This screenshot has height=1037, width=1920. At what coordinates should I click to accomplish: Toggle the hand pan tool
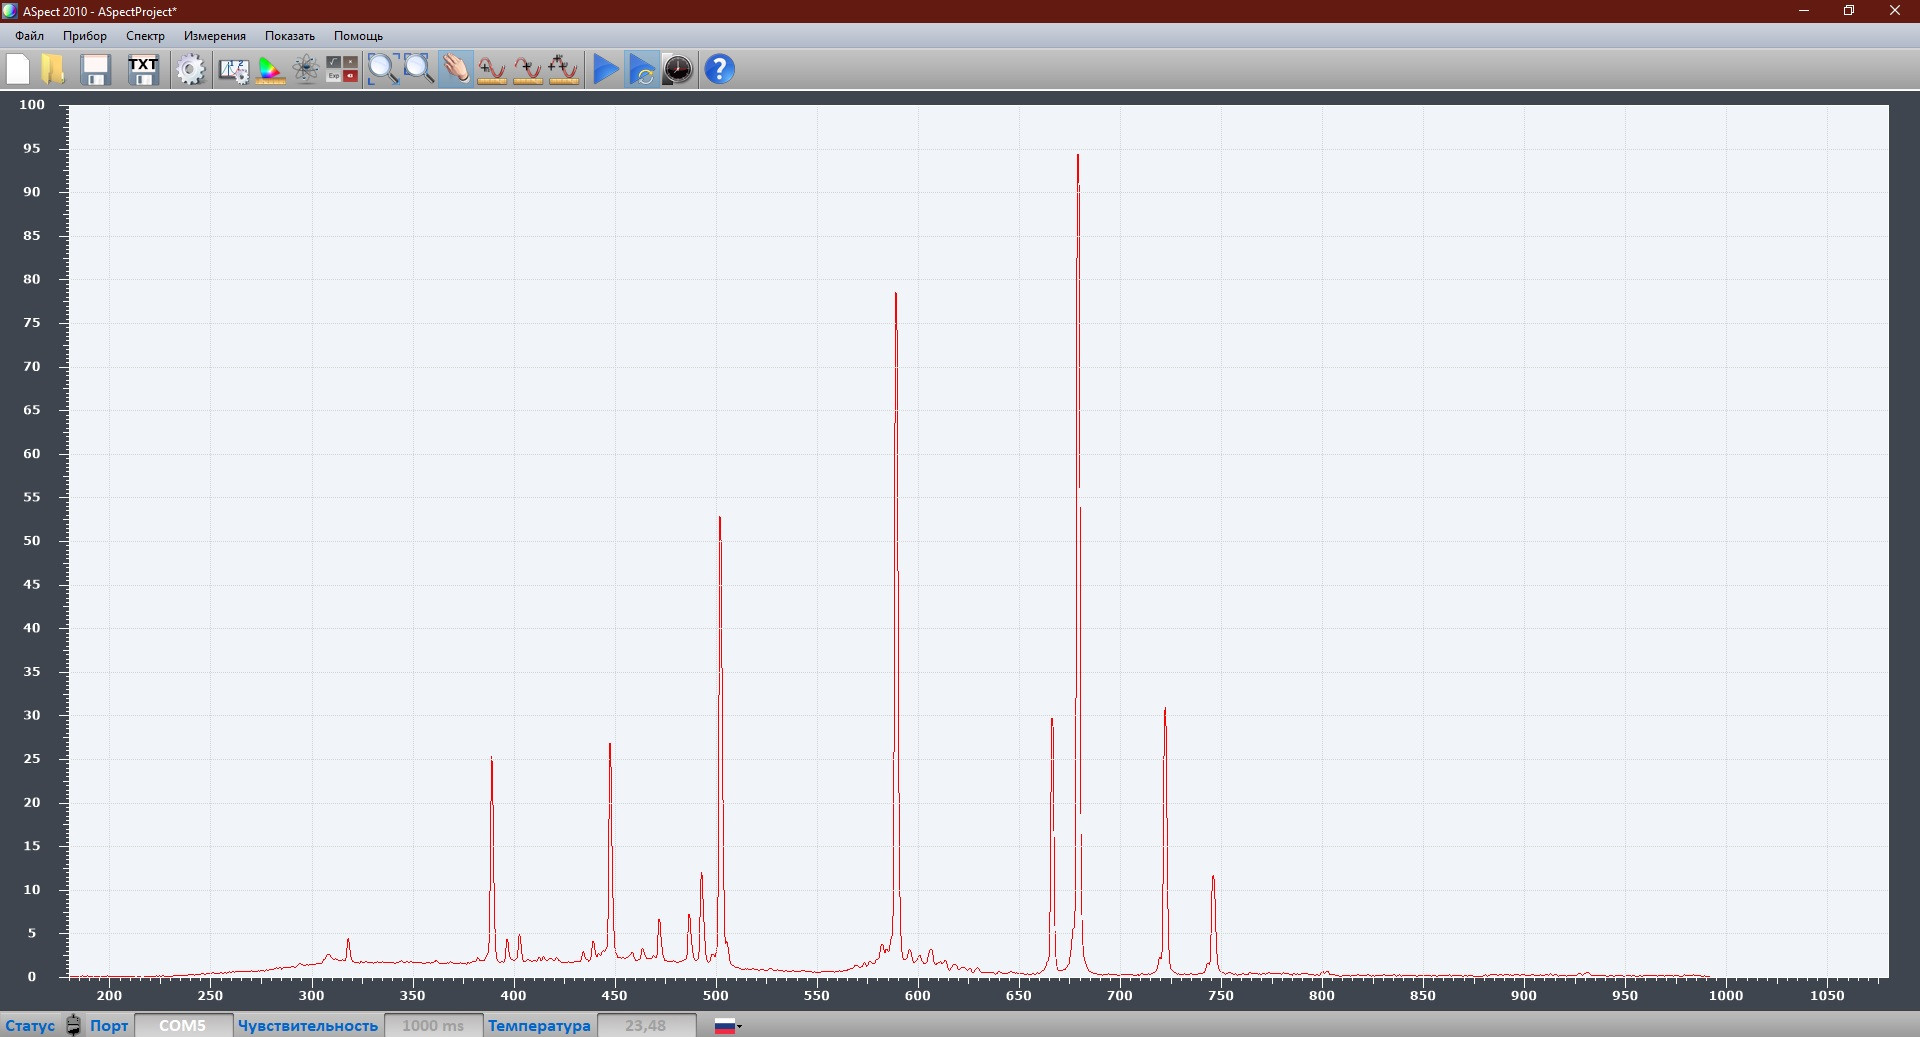(x=455, y=69)
